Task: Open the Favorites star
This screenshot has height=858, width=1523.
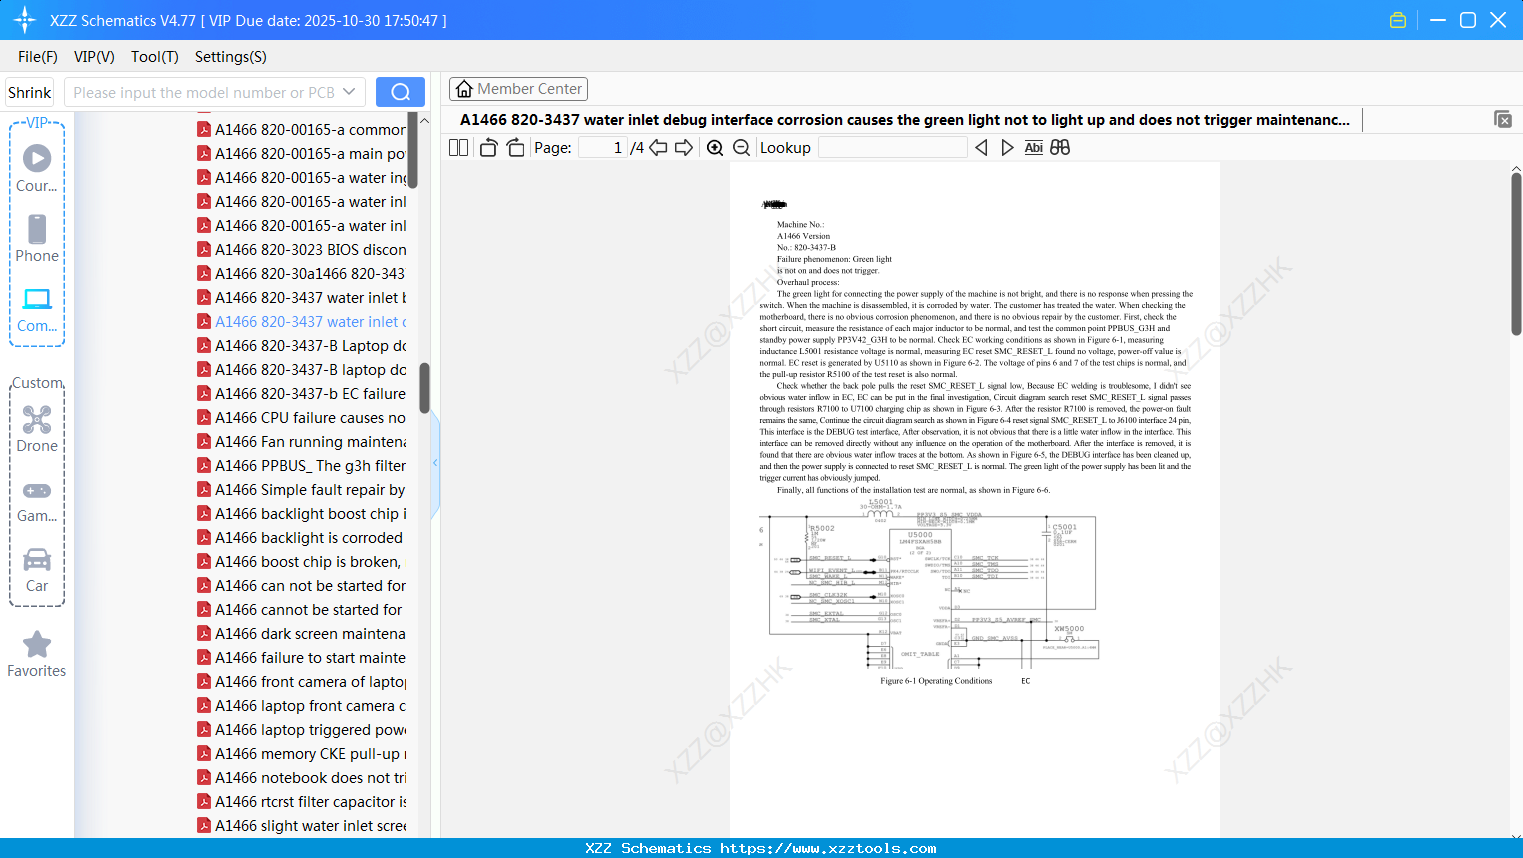Action: click(x=37, y=654)
